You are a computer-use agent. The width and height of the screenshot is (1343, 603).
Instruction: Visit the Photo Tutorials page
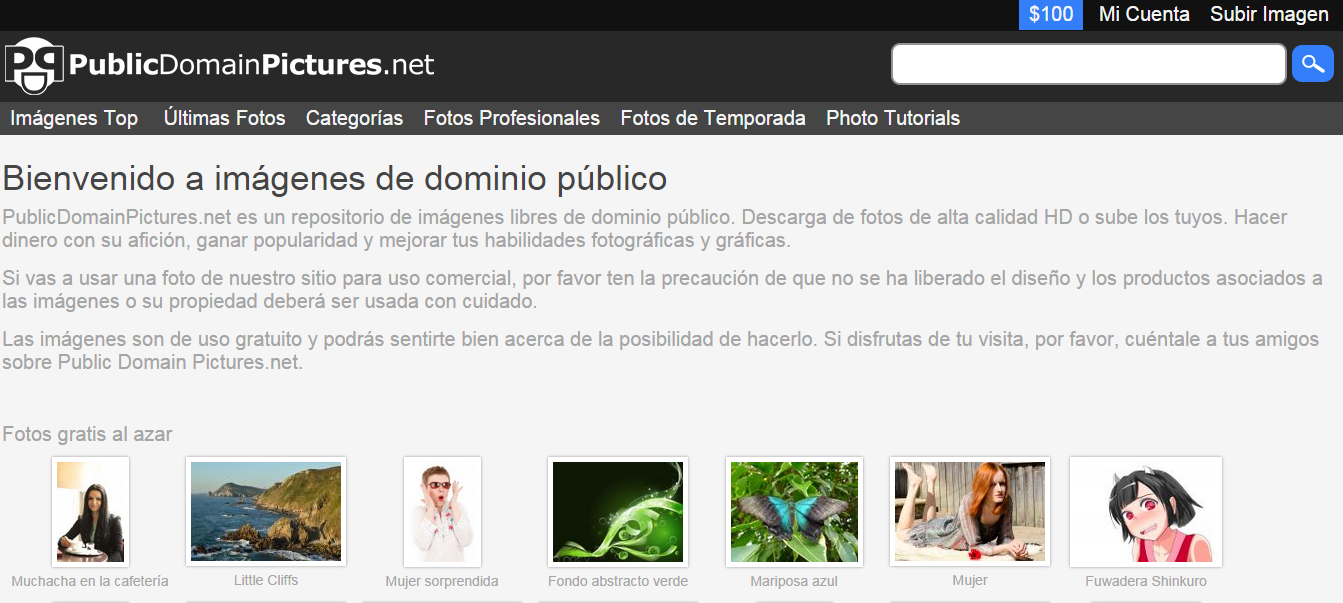pyautogui.click(x=892, y=118)
